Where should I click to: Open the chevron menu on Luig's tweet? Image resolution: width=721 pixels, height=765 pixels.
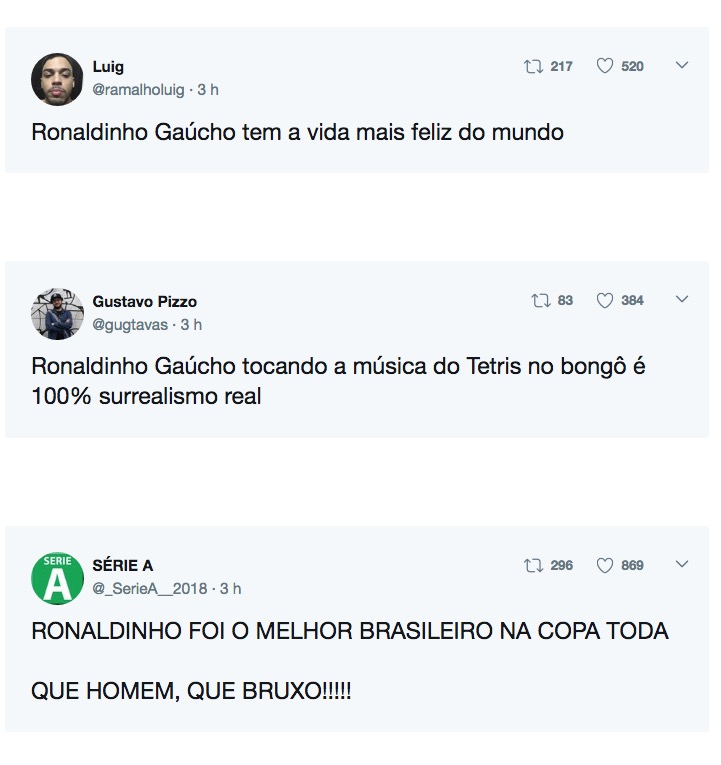coord(682,66)
